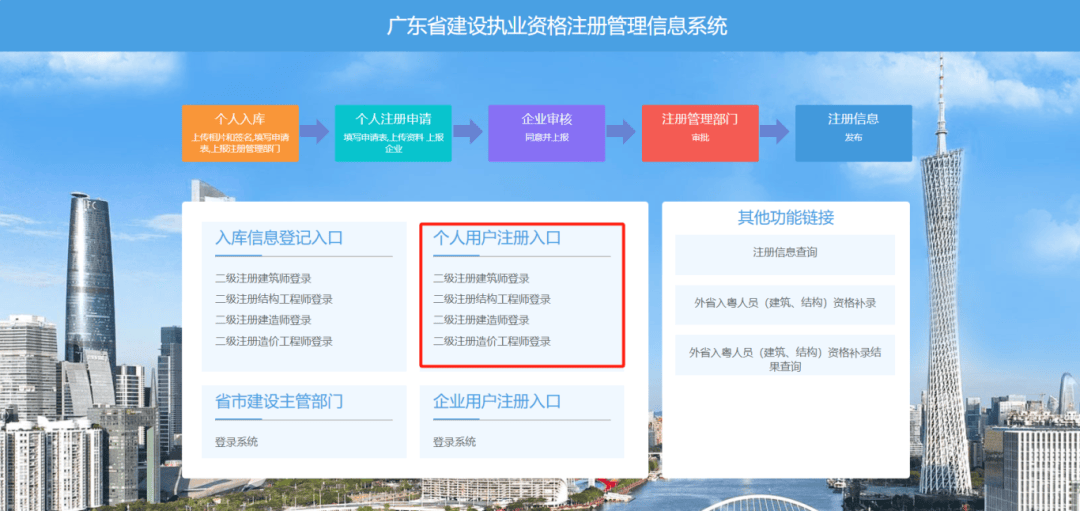Open 二级注册建筑师登录 under 入库信息登记入口

(x=263, y=278)
